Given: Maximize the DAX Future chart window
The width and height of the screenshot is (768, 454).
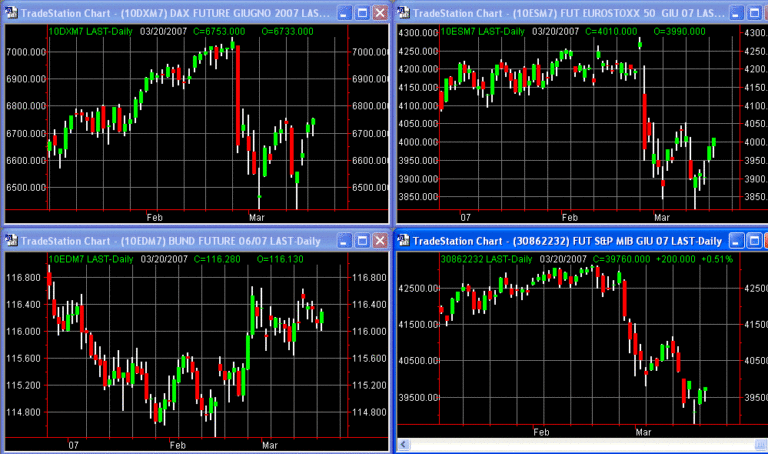Looking at the screenshot, I should [x=361, y=13].
